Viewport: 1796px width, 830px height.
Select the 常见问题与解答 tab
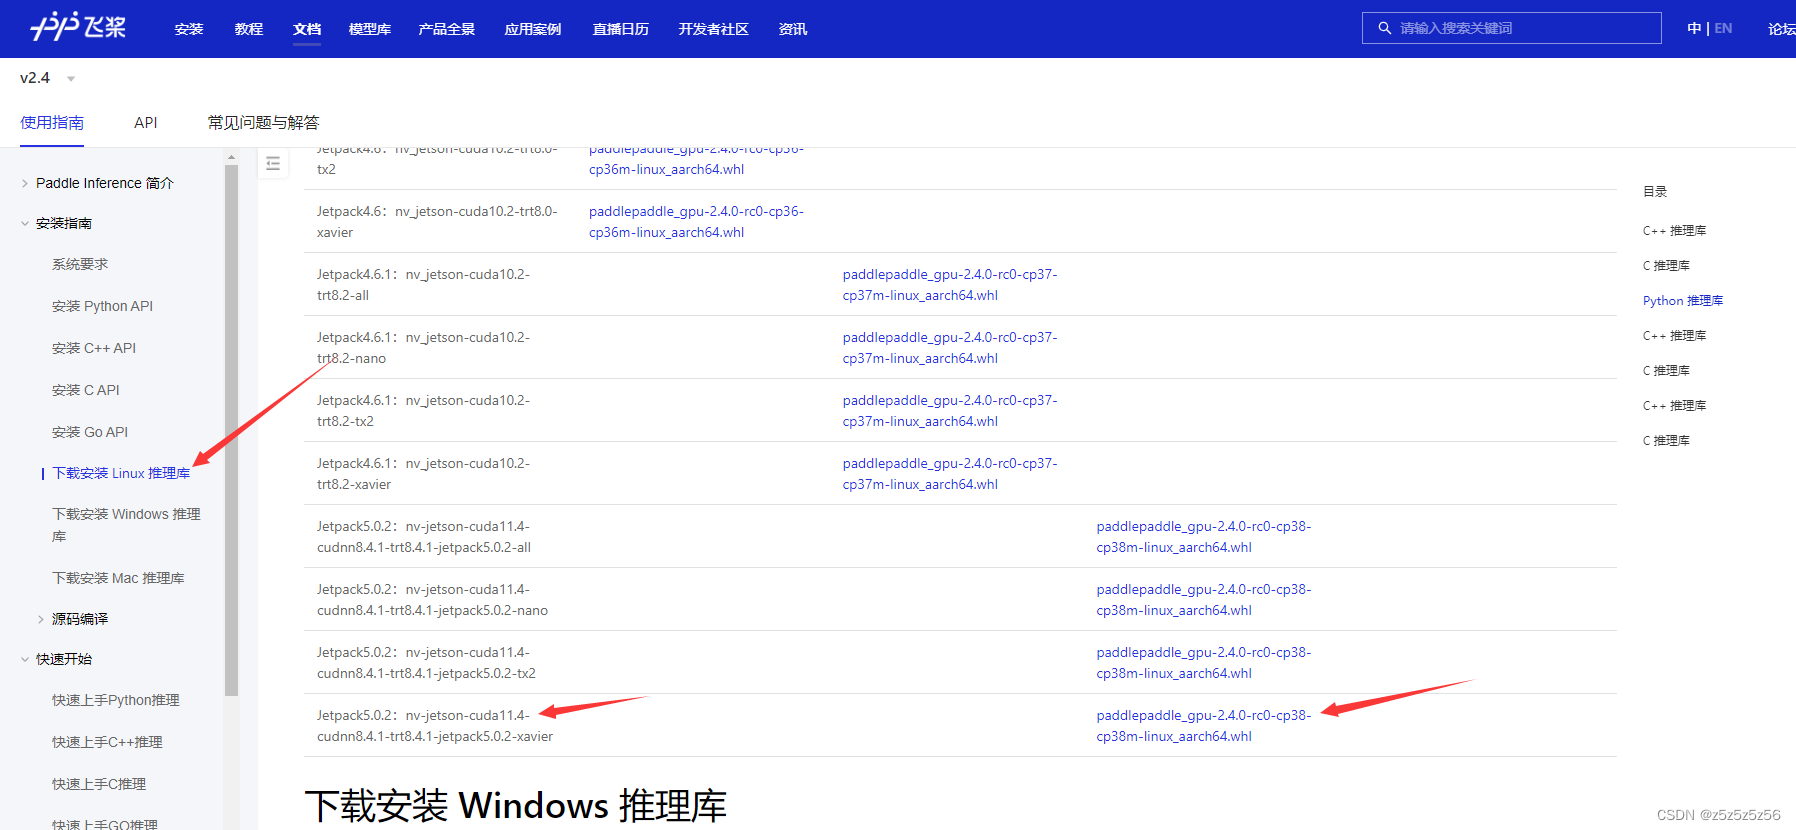[263, 122]
